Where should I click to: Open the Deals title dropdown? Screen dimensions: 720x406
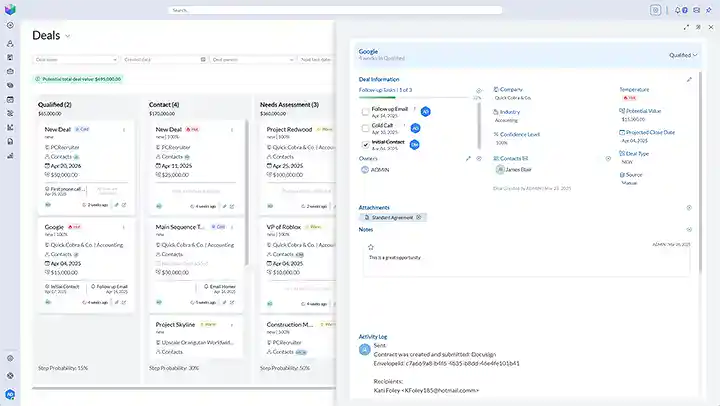68,36
